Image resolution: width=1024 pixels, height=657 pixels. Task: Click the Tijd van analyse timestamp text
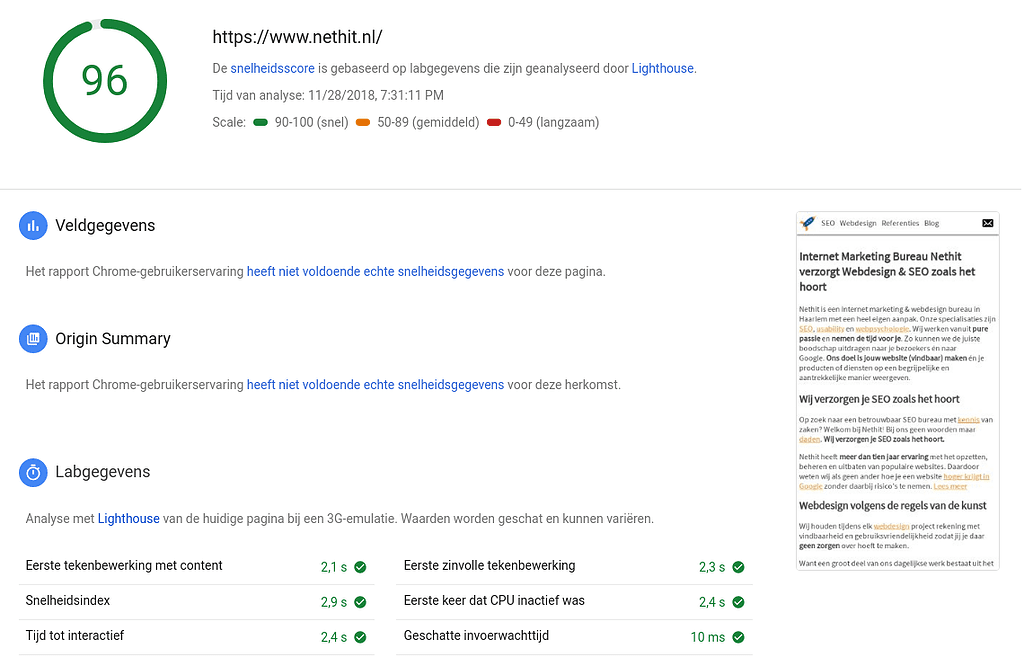(x=328, y=95)
